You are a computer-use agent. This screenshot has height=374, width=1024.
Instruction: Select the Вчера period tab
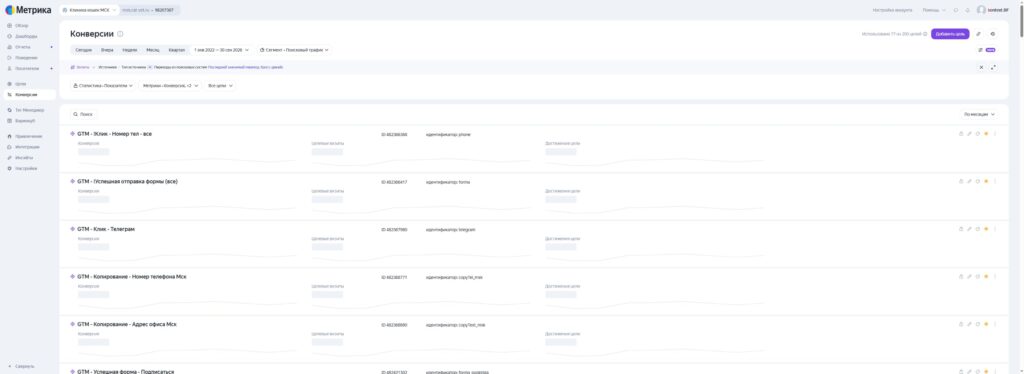pos(107,50)
